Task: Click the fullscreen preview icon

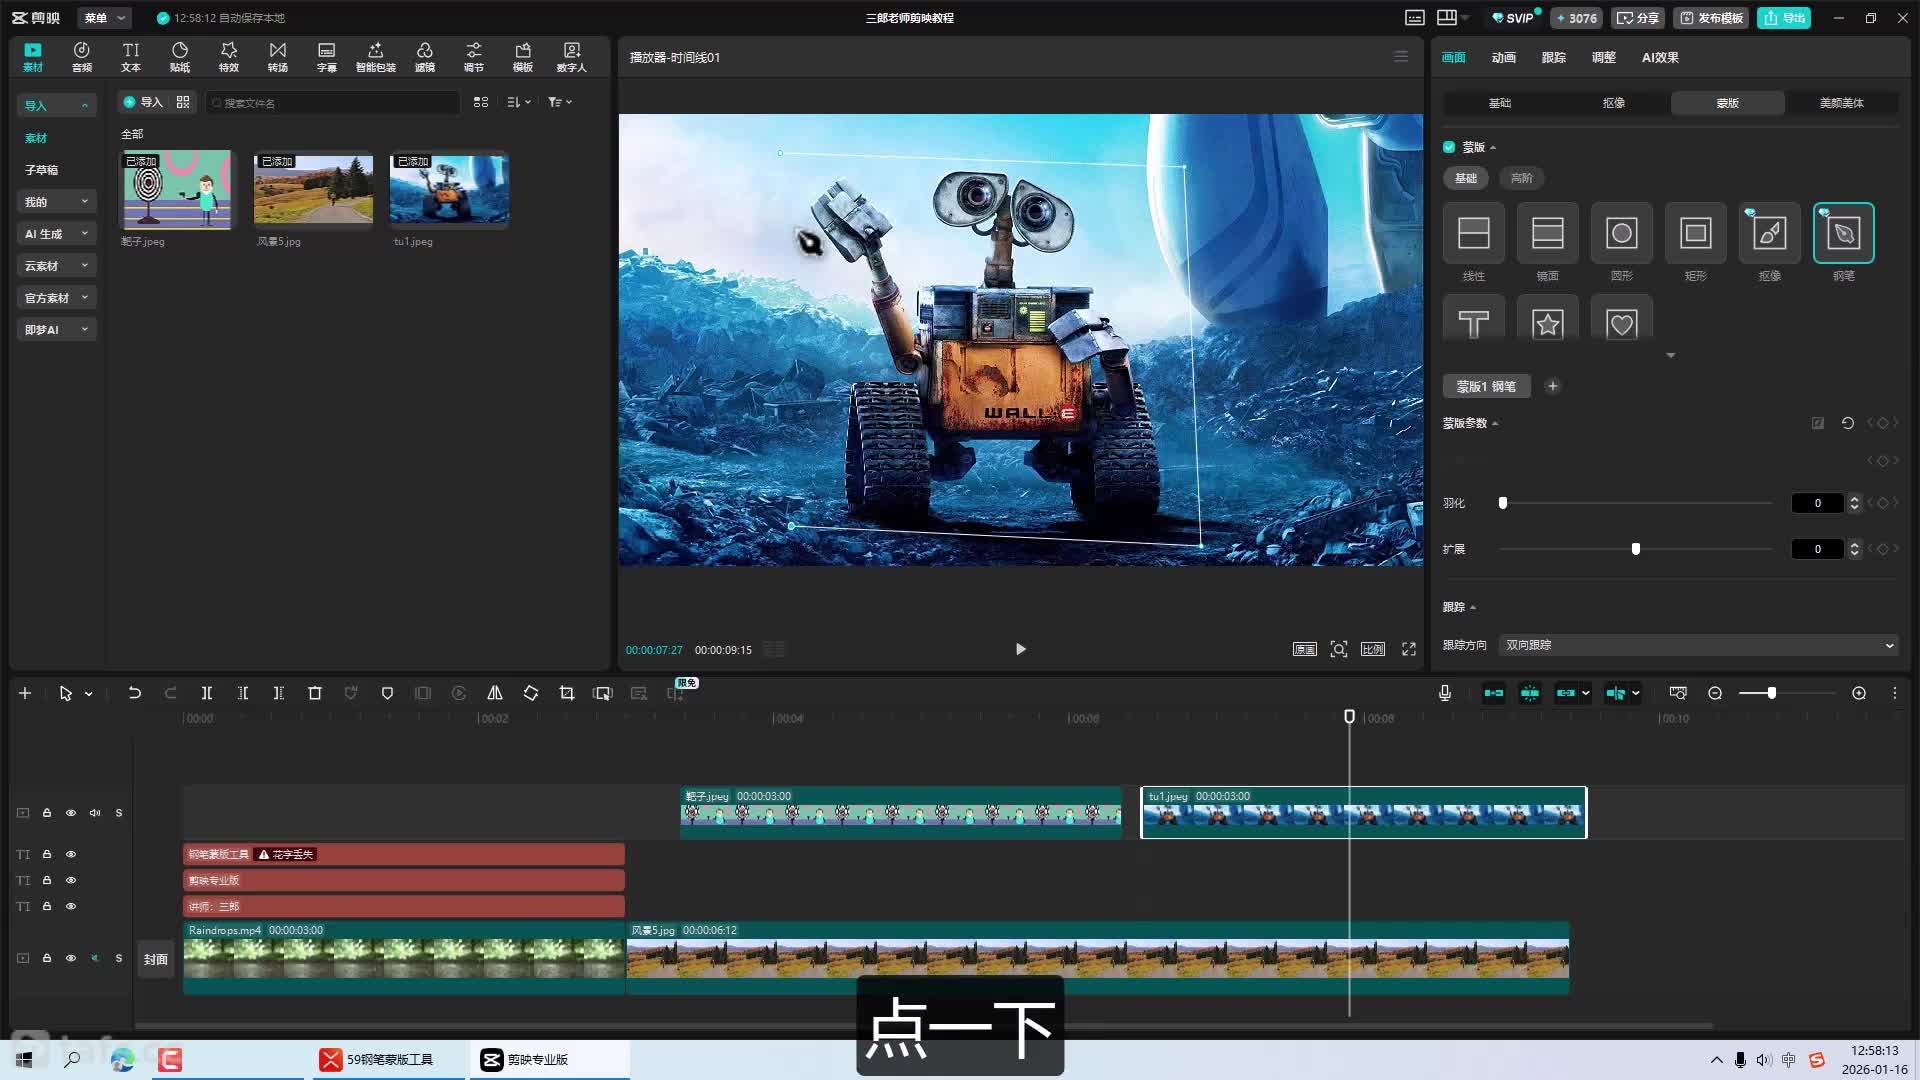Action: coord(1408,649)
